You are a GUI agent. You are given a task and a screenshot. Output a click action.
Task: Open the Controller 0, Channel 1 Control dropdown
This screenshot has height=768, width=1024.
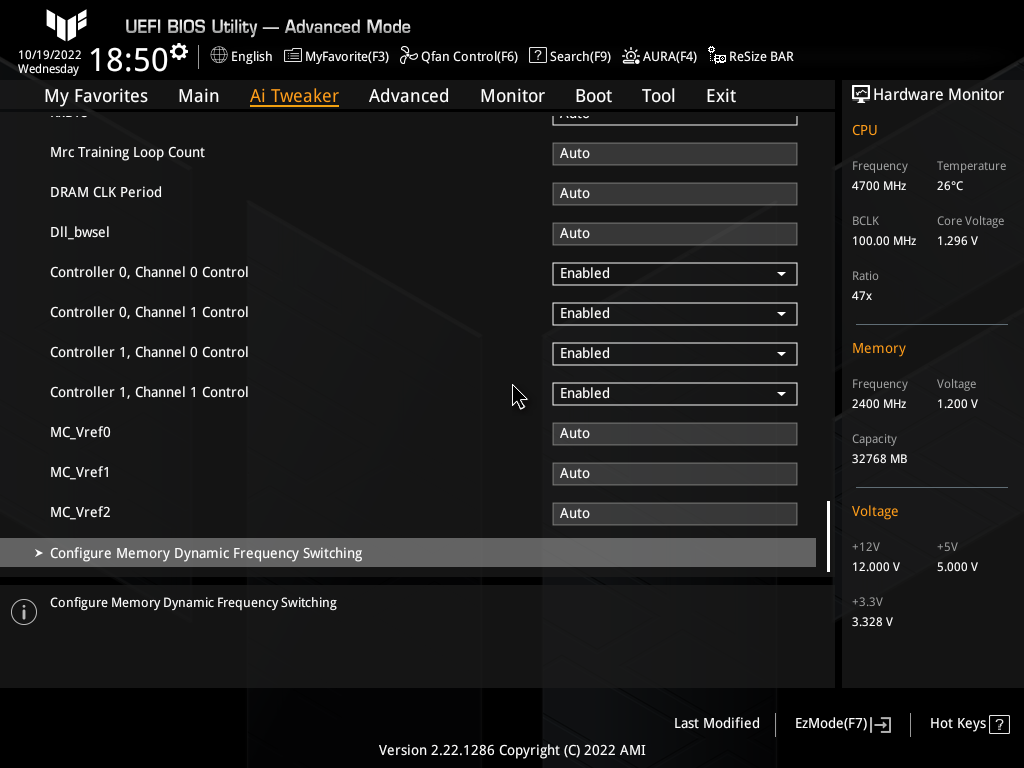point(674,313)
